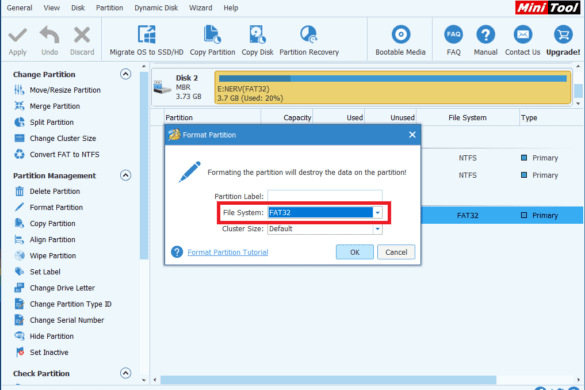Collapse the Check Partition section
Image resolution: width=585 pixels, height=390 pixels.
(126, 373)
